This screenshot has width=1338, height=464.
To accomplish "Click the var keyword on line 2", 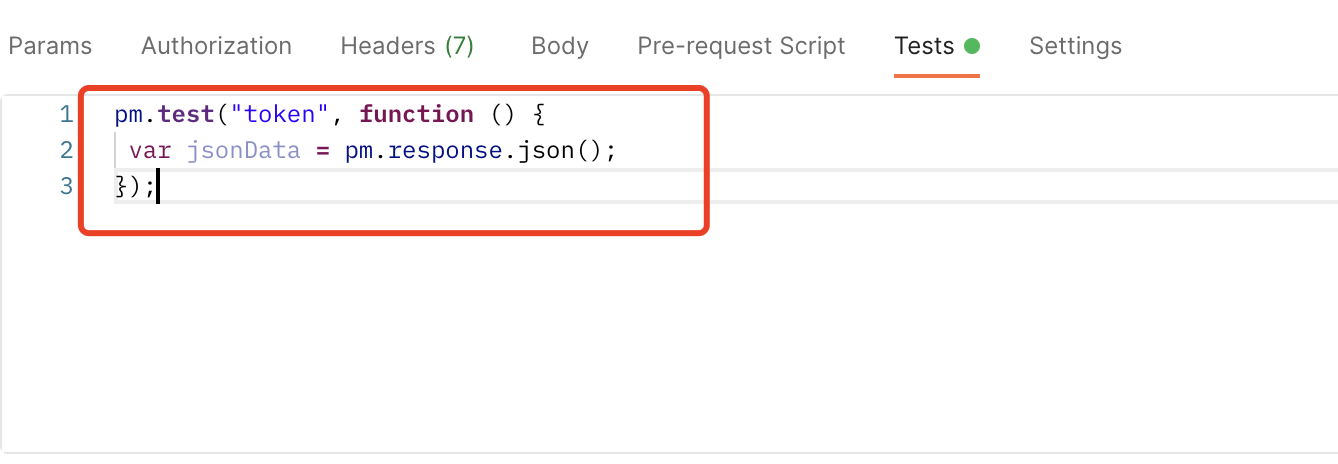I will point(150,151).
